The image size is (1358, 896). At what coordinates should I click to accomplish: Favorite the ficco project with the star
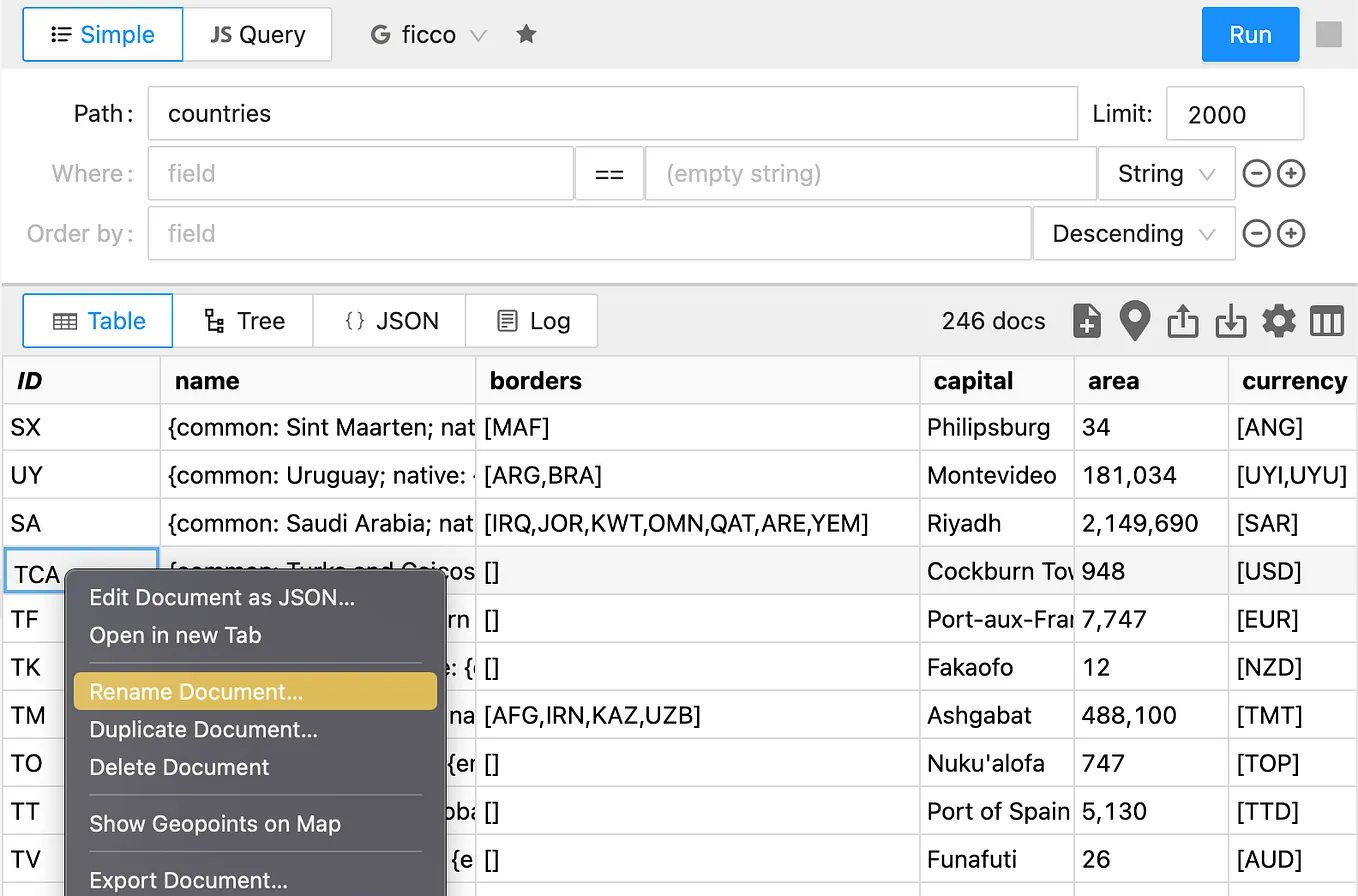(526, 34)
